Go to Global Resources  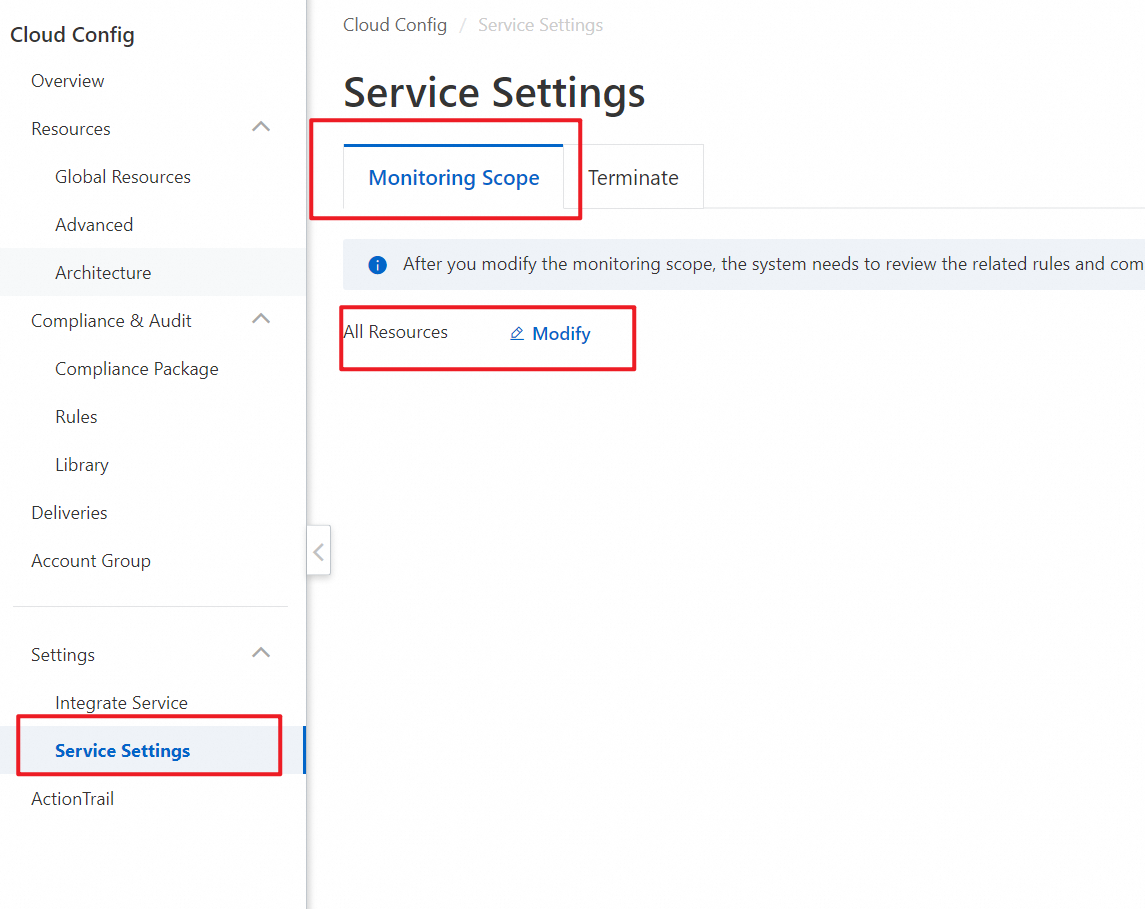tap(123, 177)
